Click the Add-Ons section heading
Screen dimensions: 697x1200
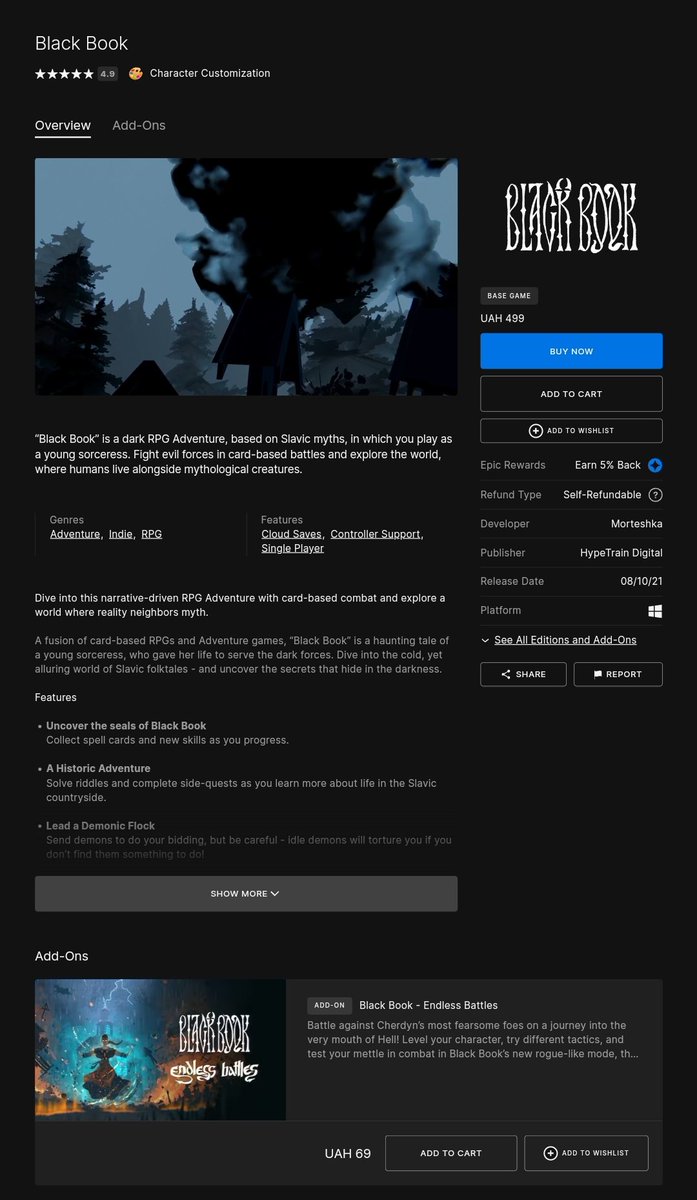[x=62, y=956]
